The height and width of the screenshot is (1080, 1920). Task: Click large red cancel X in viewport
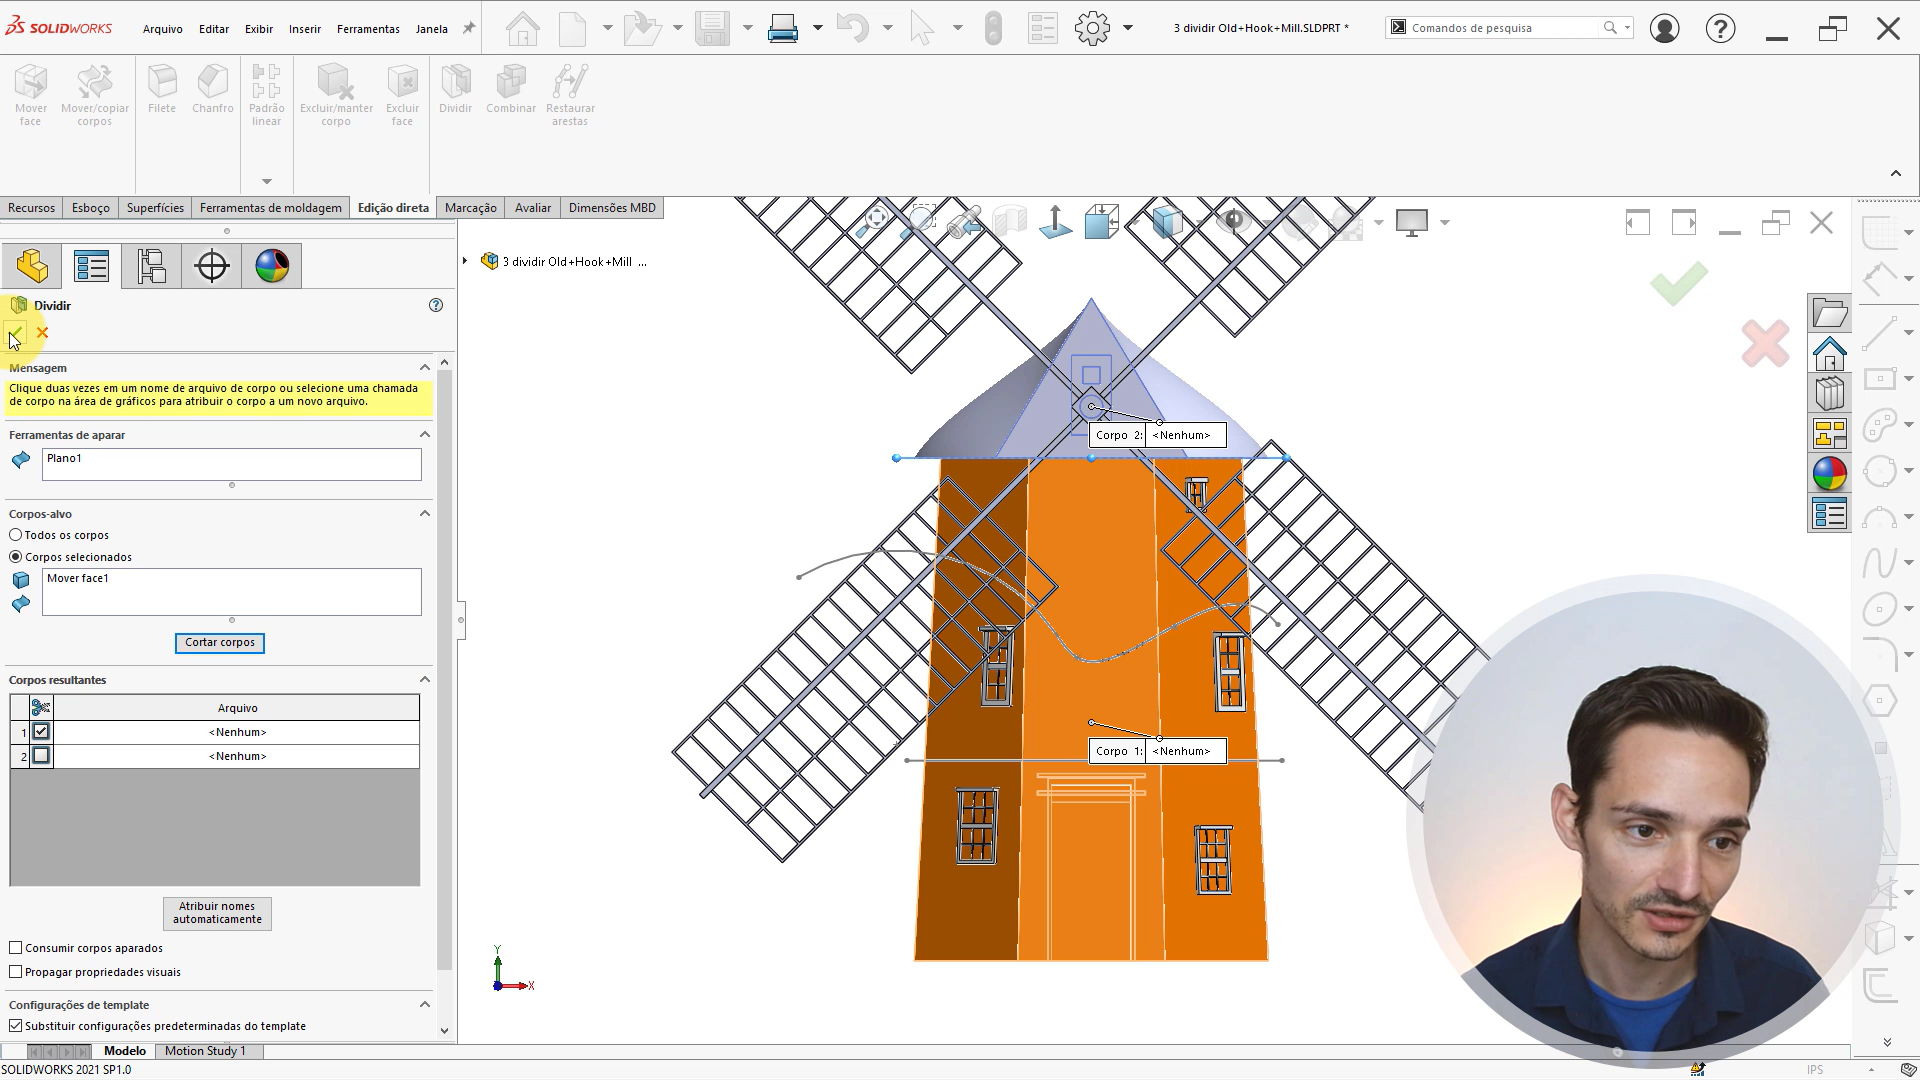click(1765, 344)
